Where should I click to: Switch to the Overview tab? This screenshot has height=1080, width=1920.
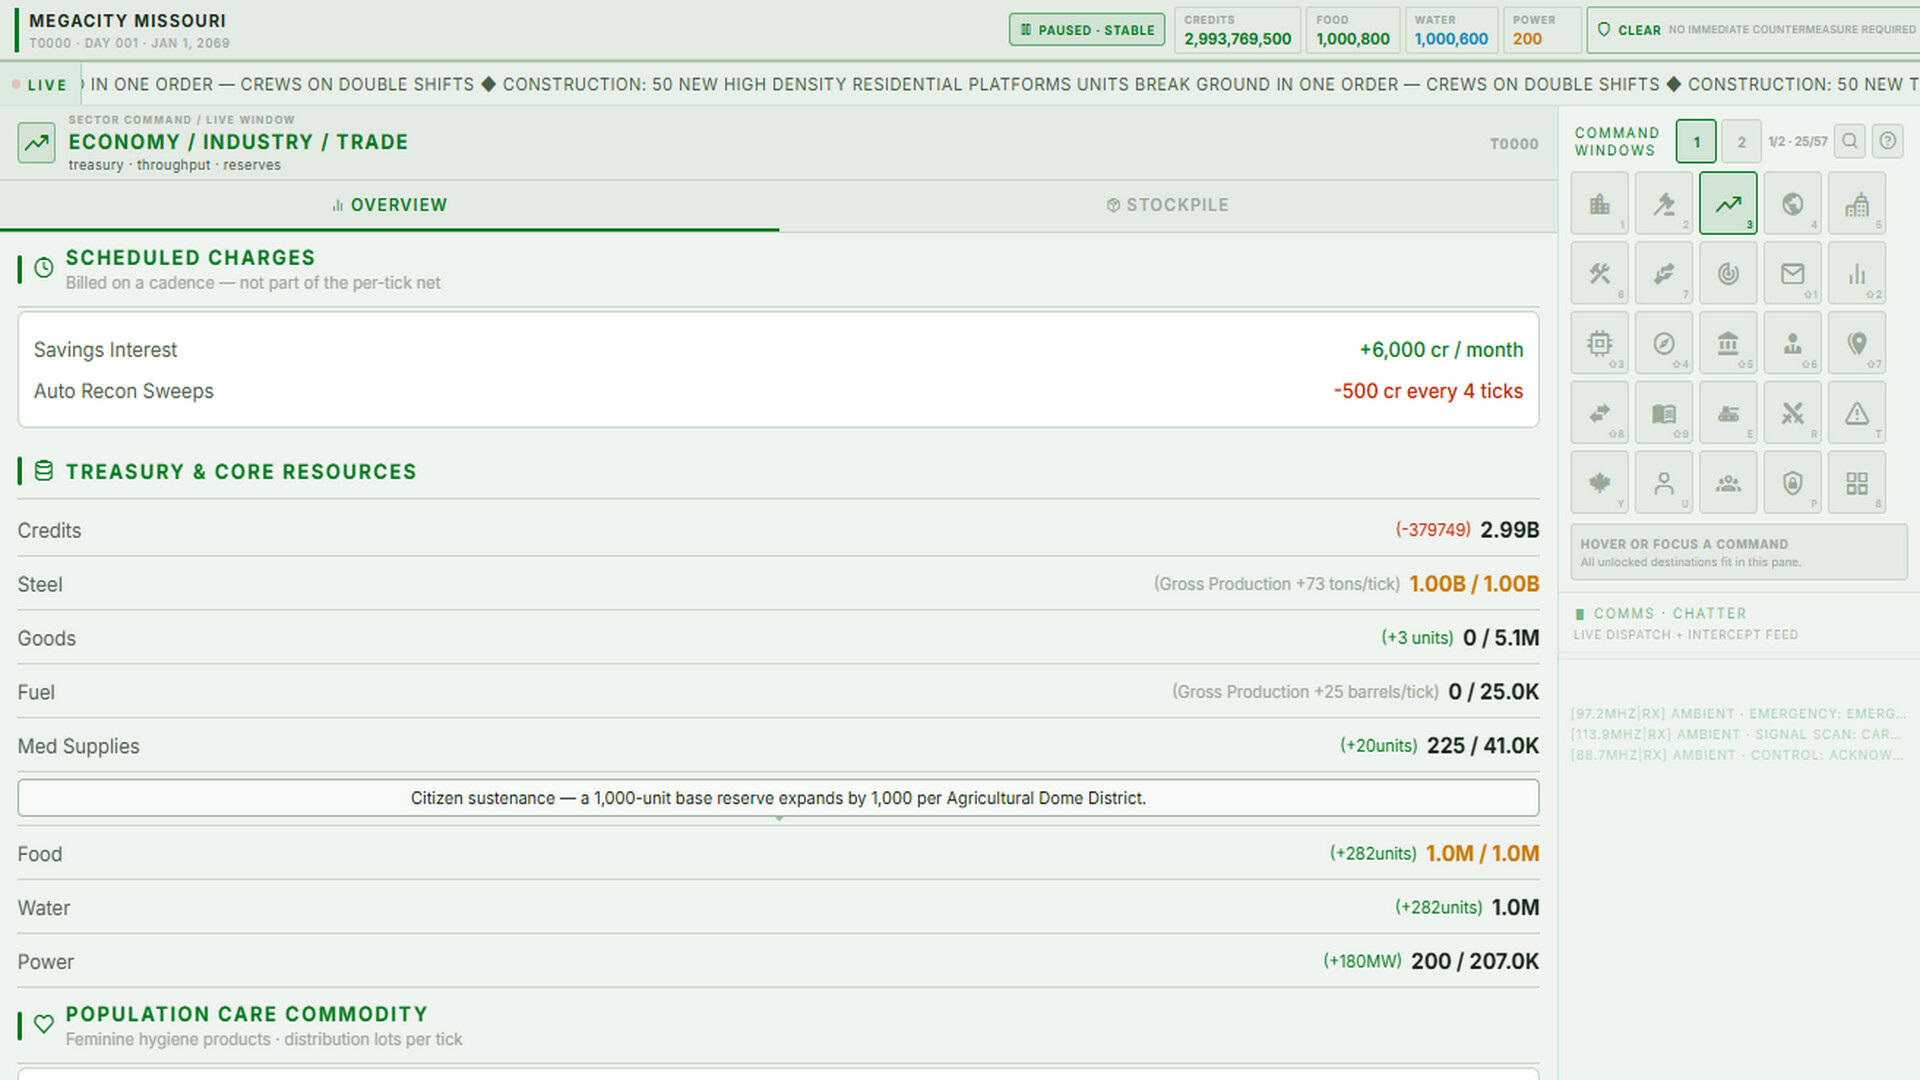(x=389, y=205)
